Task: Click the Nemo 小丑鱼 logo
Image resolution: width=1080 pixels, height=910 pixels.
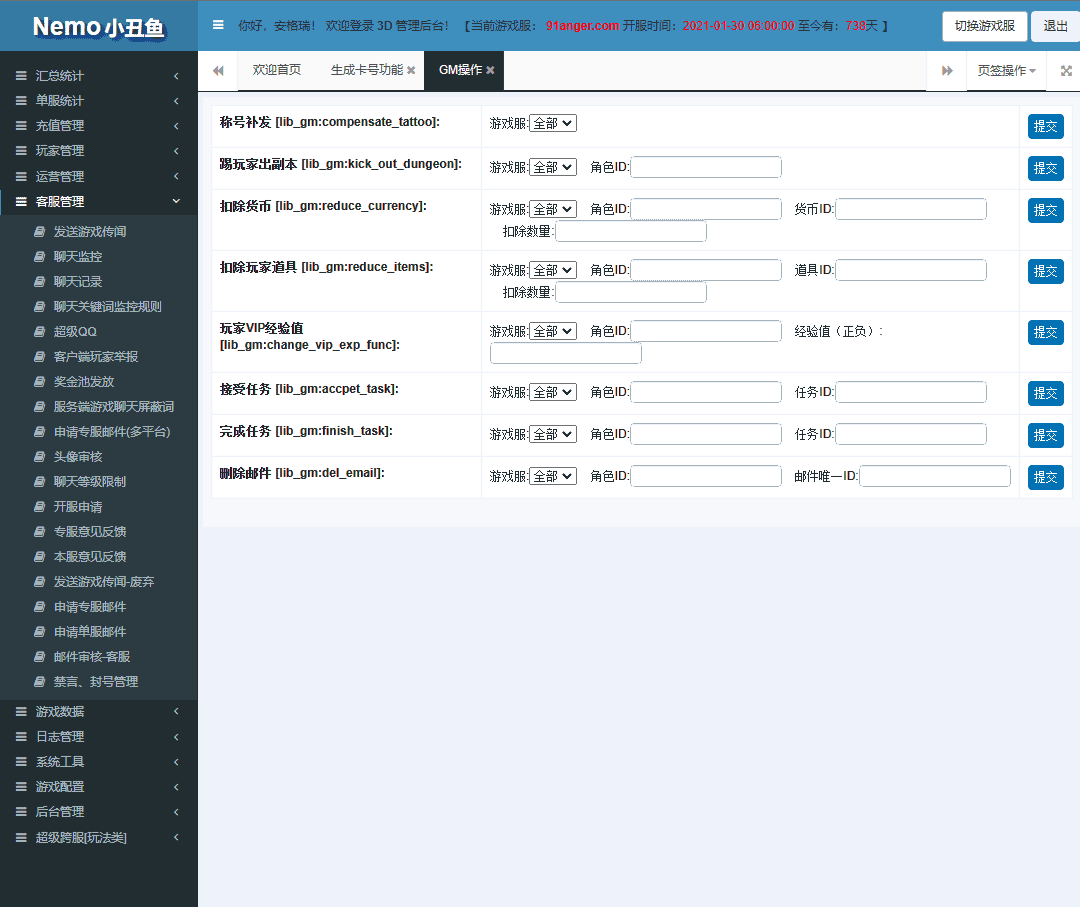Action: pos(97,25)
